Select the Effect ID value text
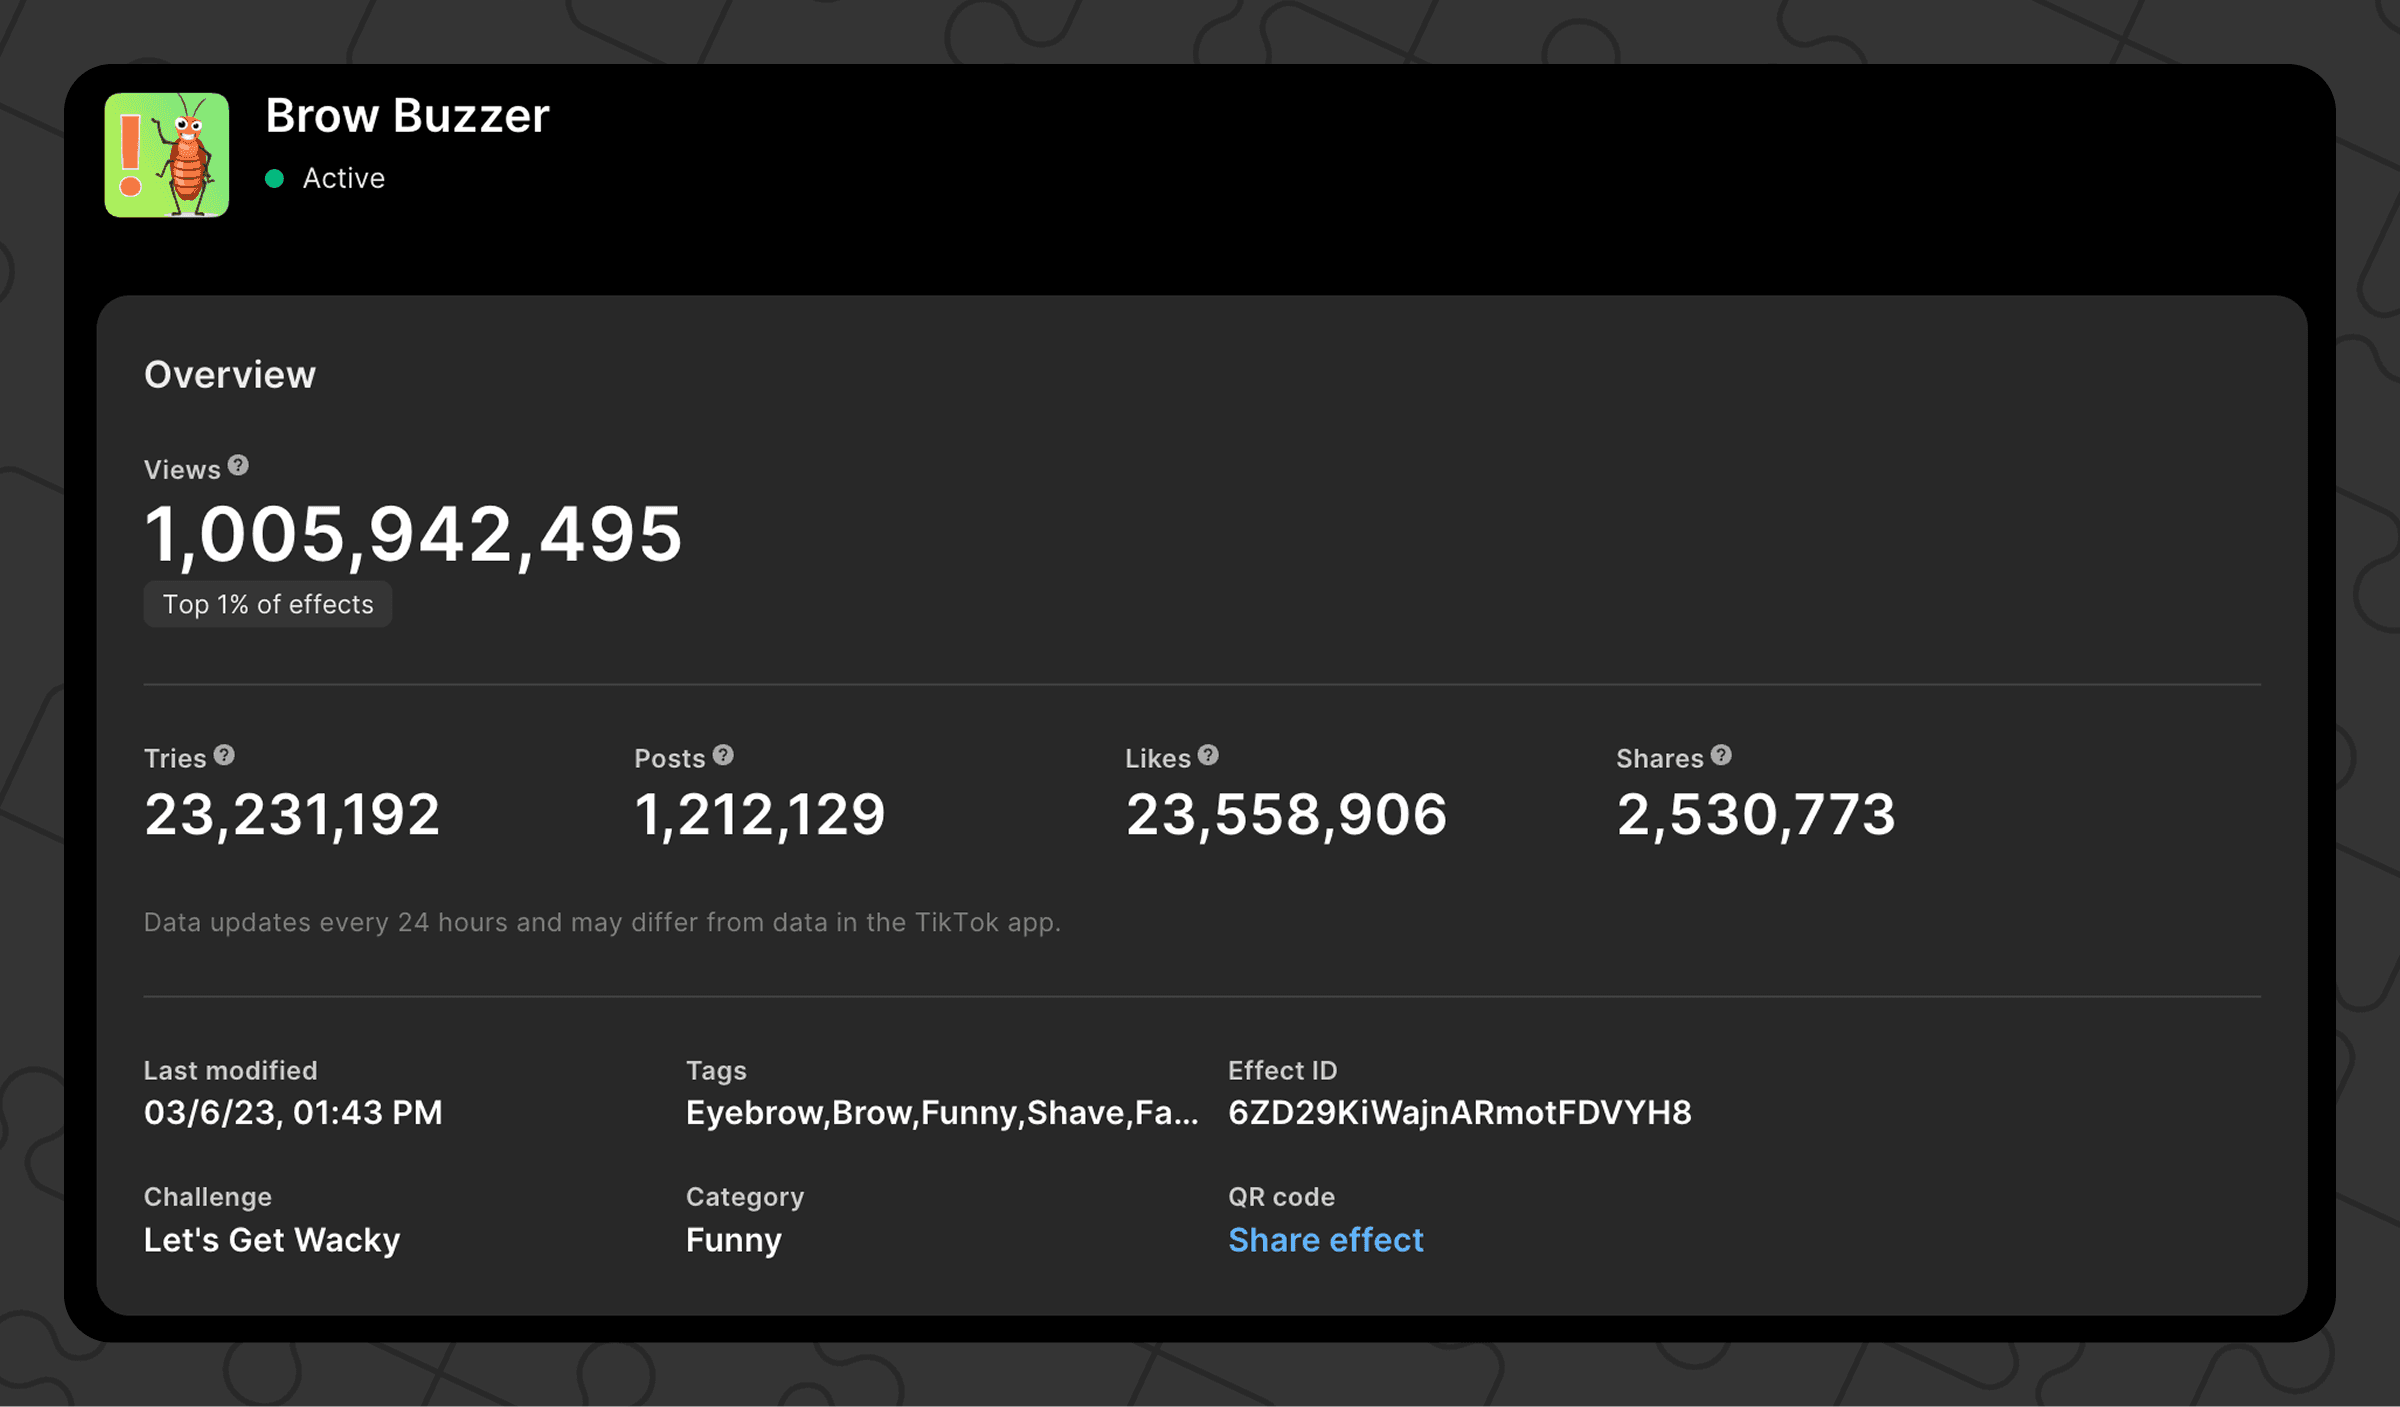The height and width of the screenshot is (1407, 2400). pos(1459,1113)
